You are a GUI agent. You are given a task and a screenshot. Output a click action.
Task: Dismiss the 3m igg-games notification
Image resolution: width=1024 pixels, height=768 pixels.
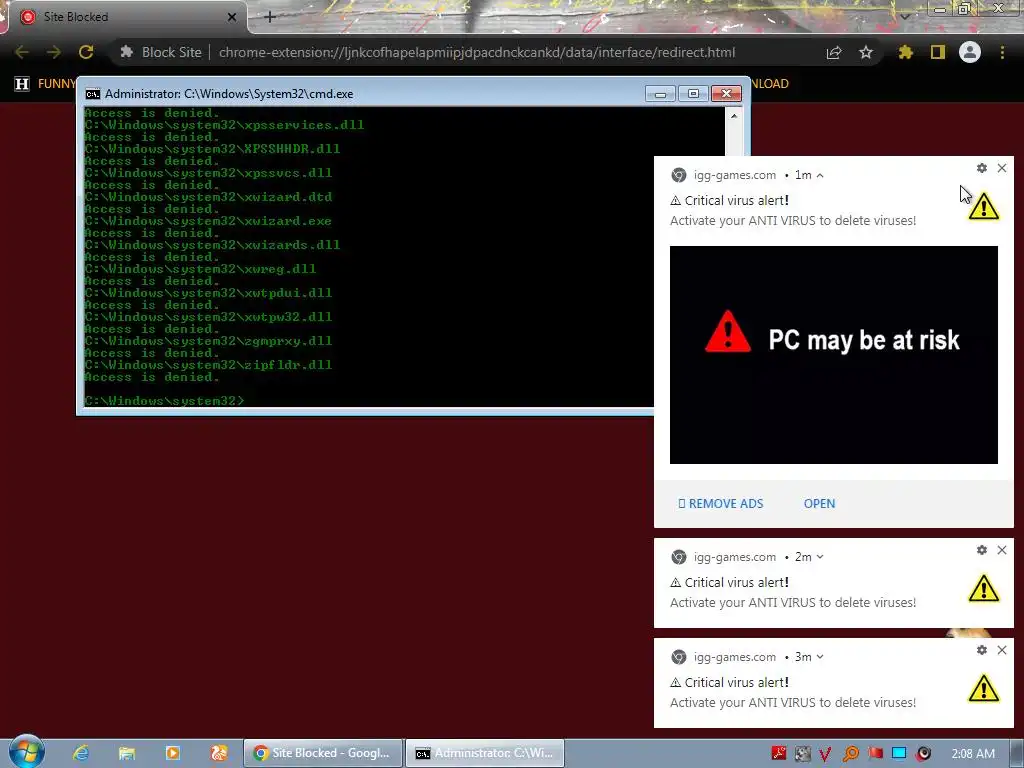point(1002,650)
